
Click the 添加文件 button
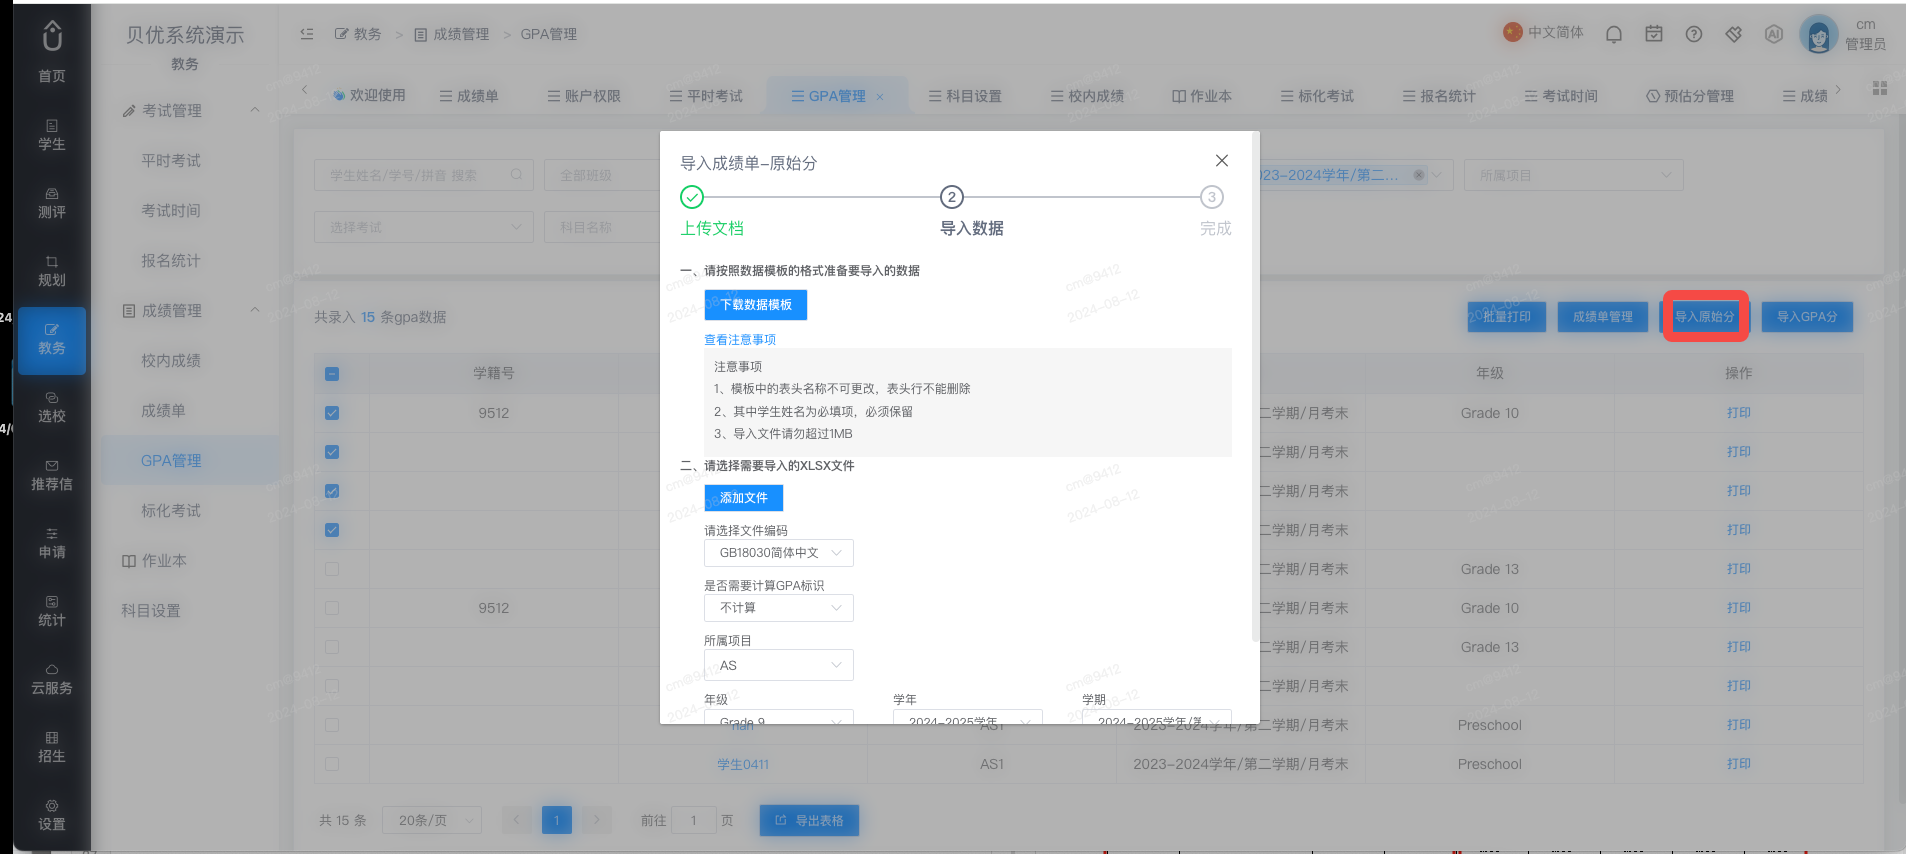click(744, 498)
